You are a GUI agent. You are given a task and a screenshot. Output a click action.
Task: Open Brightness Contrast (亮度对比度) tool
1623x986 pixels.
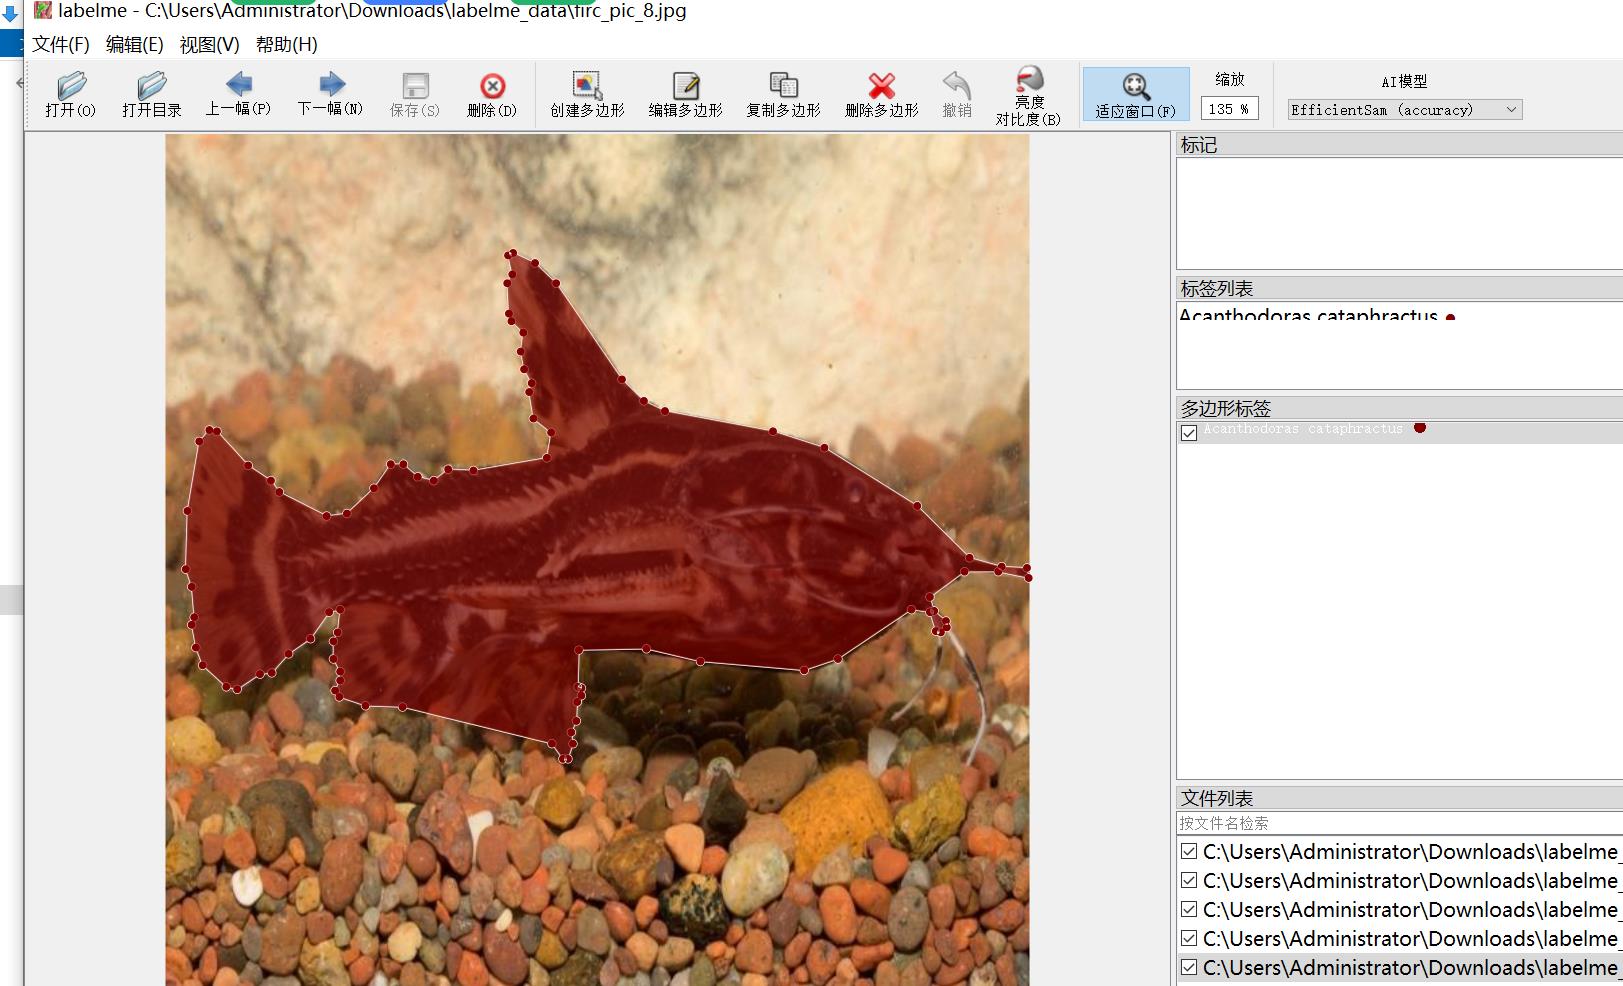point(1028,96)
